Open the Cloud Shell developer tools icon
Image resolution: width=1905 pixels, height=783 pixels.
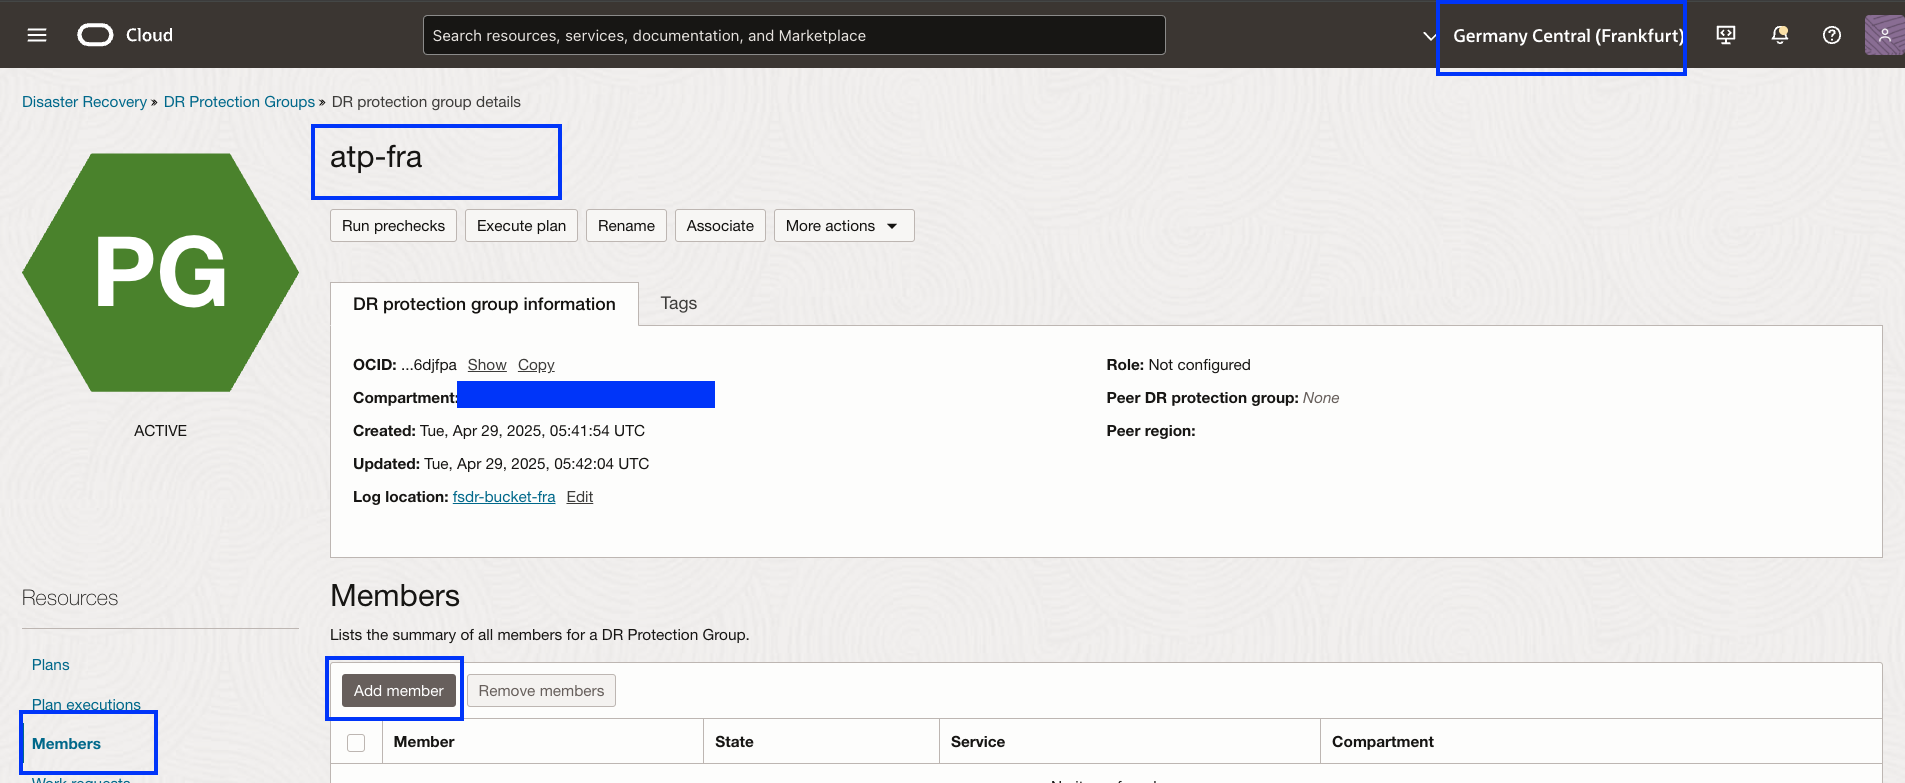(x=1726, y=35)
